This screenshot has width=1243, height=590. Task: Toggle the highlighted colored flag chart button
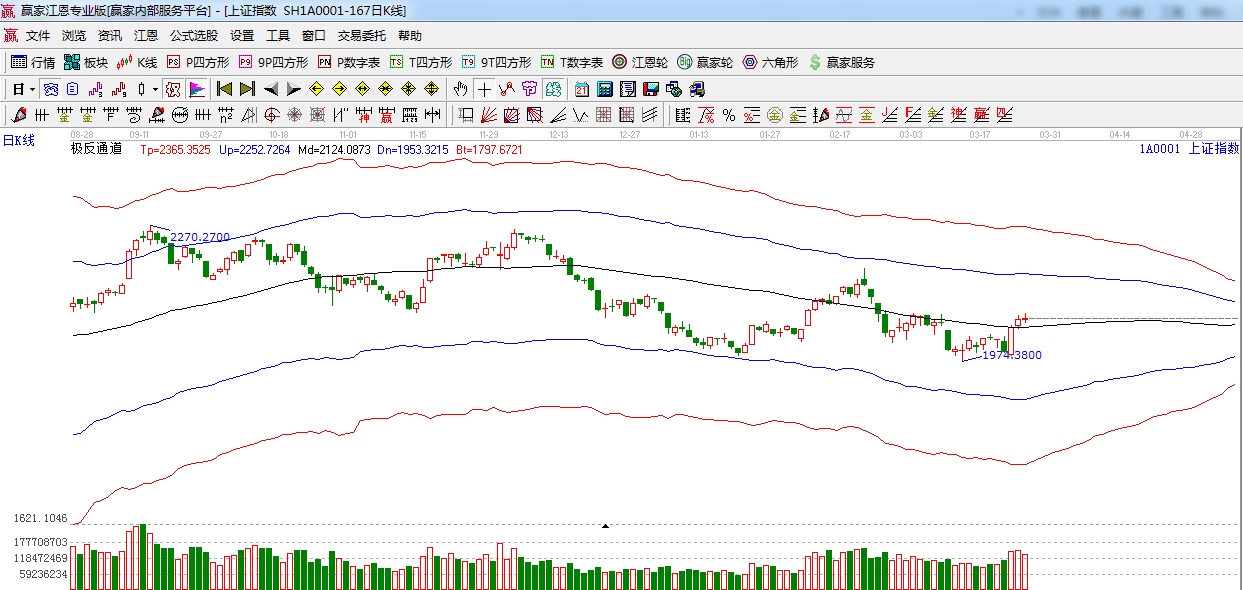coord(197,89)
